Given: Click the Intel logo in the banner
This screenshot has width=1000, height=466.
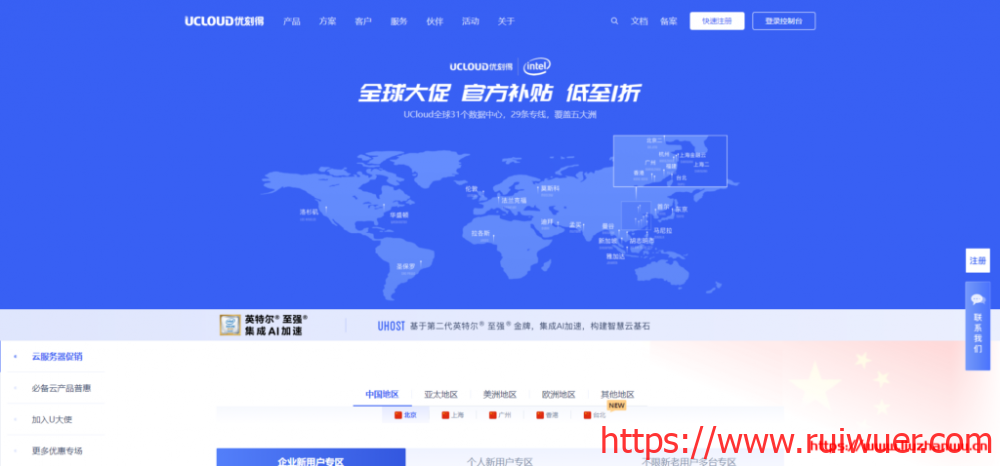Looking at the screenshot, I should [537, 66].
